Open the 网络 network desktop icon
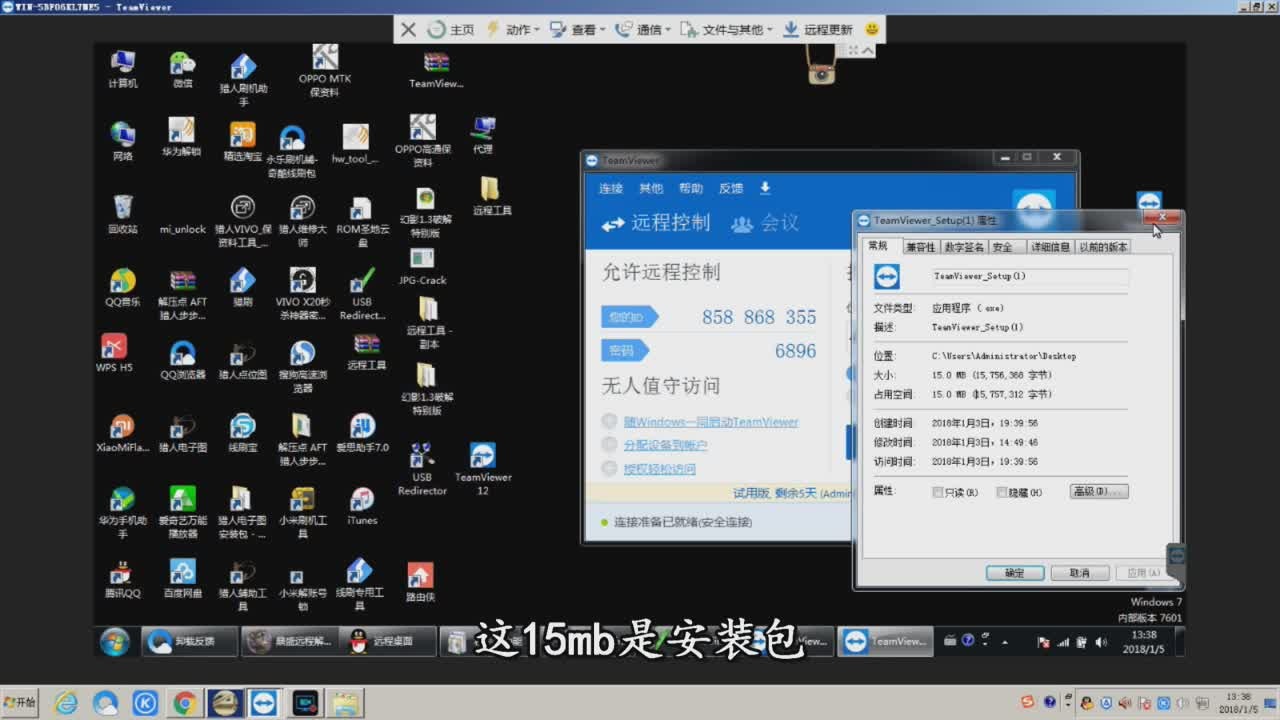 (123, 141)
